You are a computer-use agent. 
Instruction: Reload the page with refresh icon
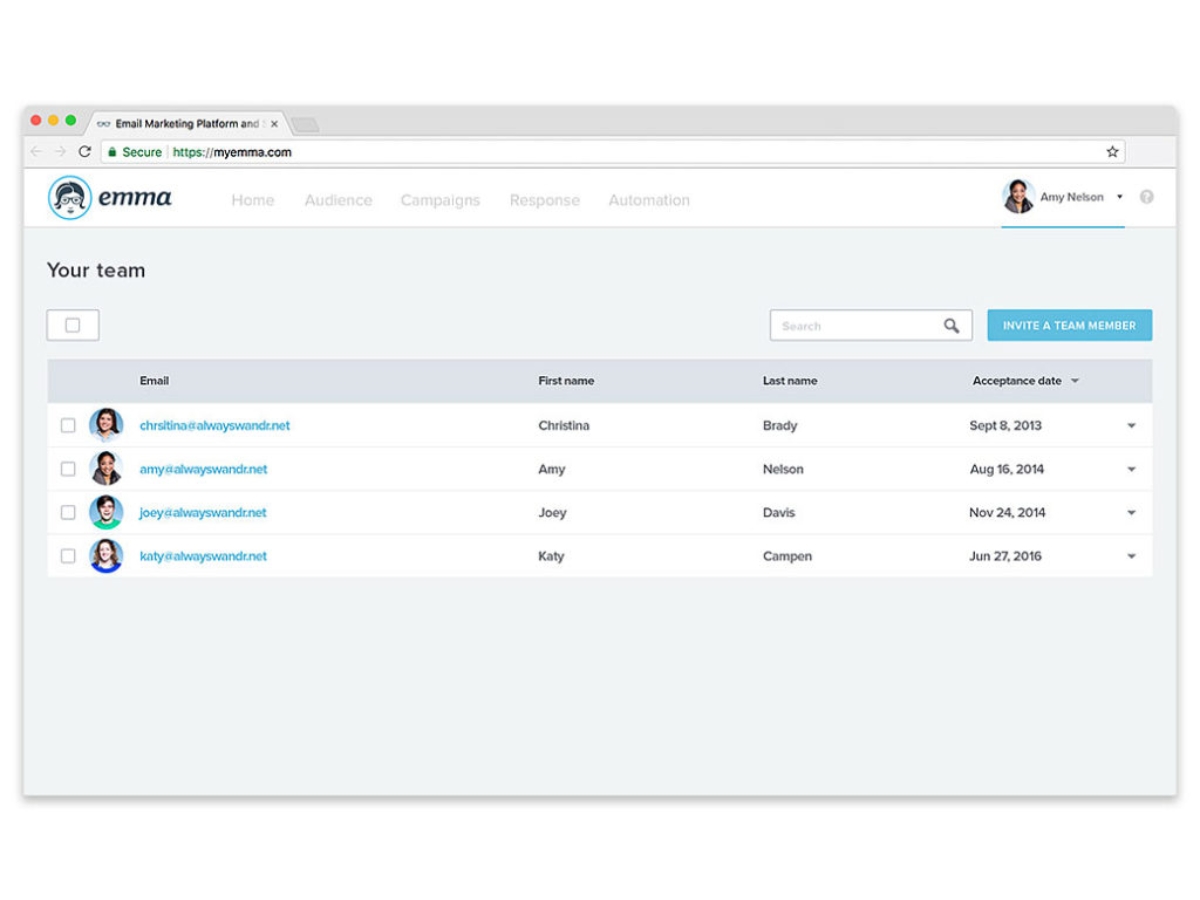[85, 152]
